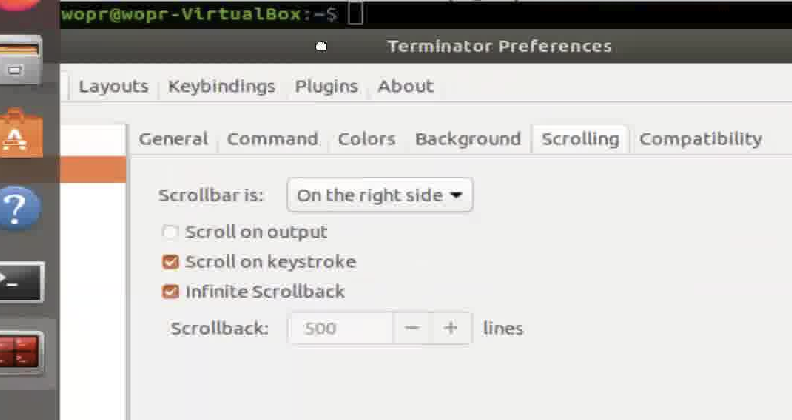This screenshot has height=420, width=792.
Task: Uncheck Scroll on keystroke
Action: (170, 262)
